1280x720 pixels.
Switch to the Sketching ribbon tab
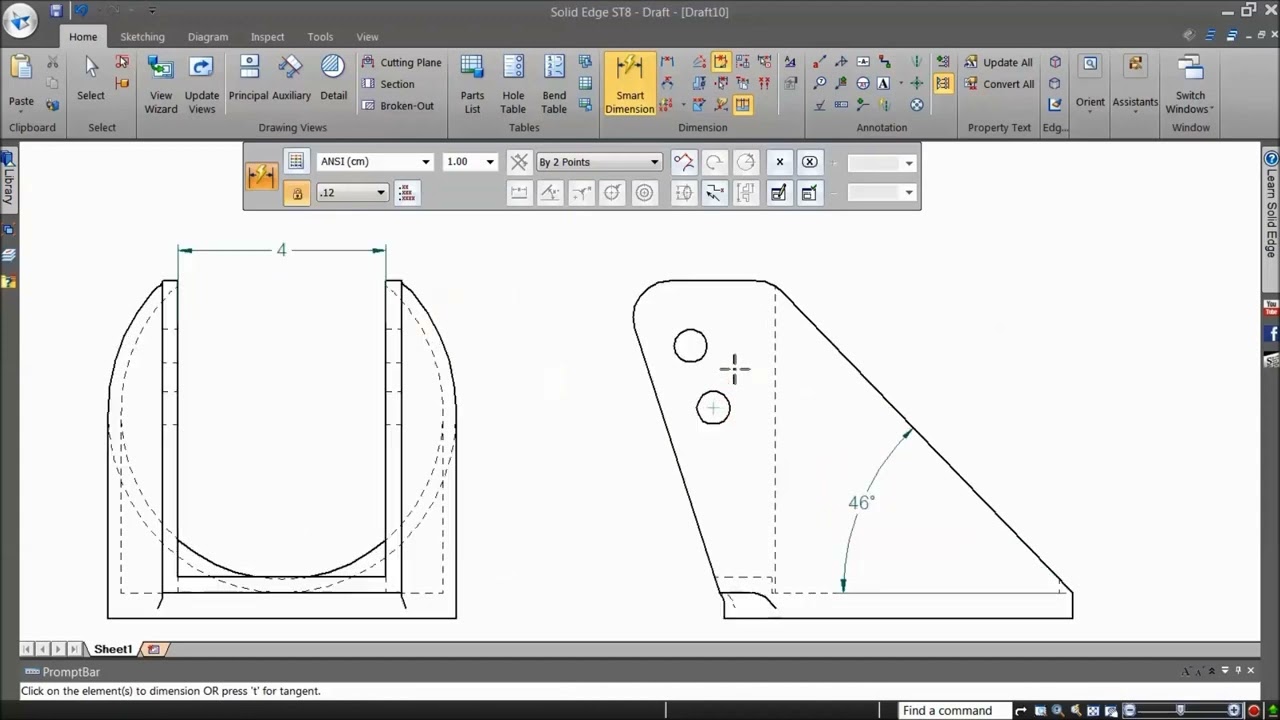[142, 37]
